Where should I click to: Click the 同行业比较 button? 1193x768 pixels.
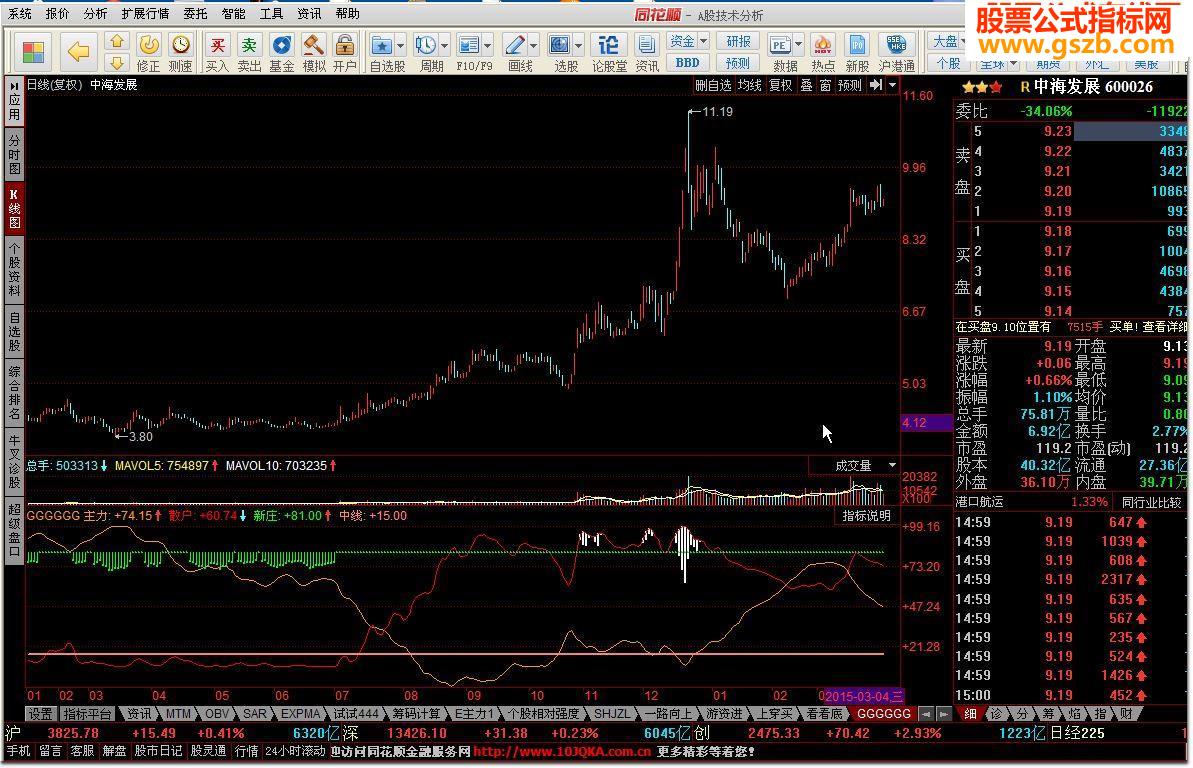1151,502
